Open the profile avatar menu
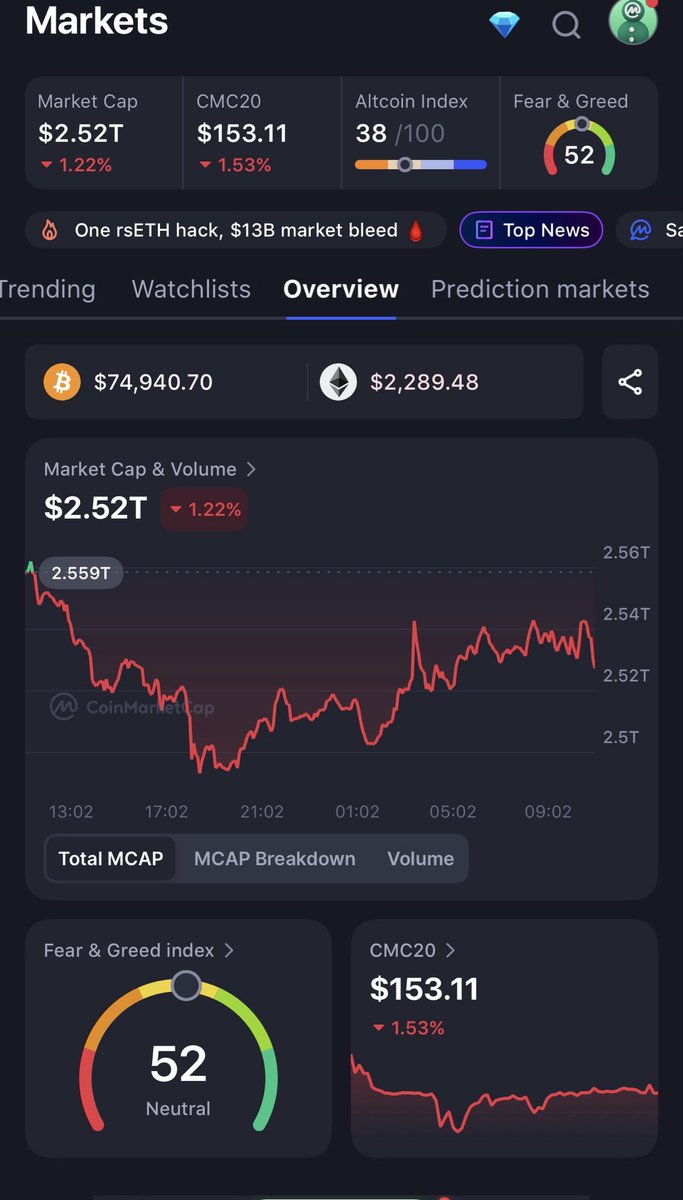 (633, 22)
